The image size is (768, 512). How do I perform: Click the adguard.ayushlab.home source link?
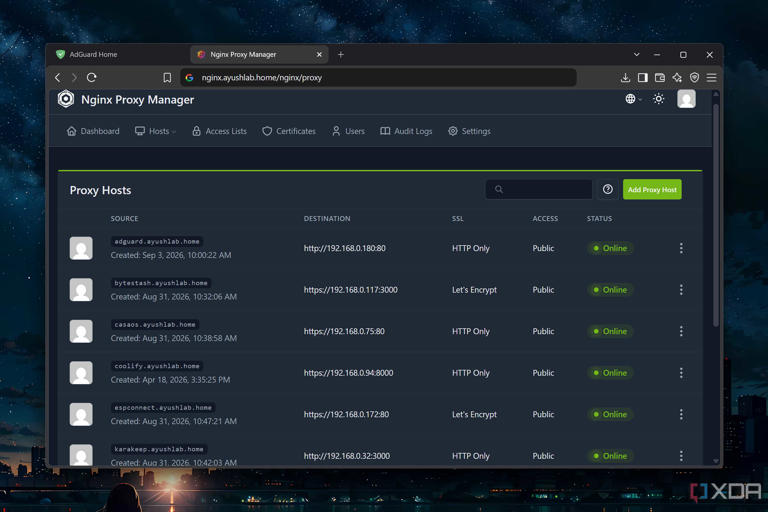click(x=157, y=241)
